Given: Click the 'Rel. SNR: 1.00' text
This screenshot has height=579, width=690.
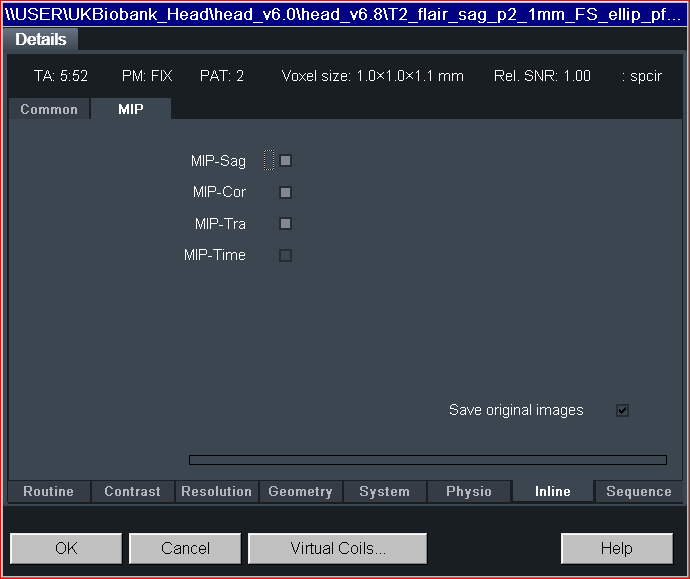Looking at the screenshot, I should click(x=542, y=76).
